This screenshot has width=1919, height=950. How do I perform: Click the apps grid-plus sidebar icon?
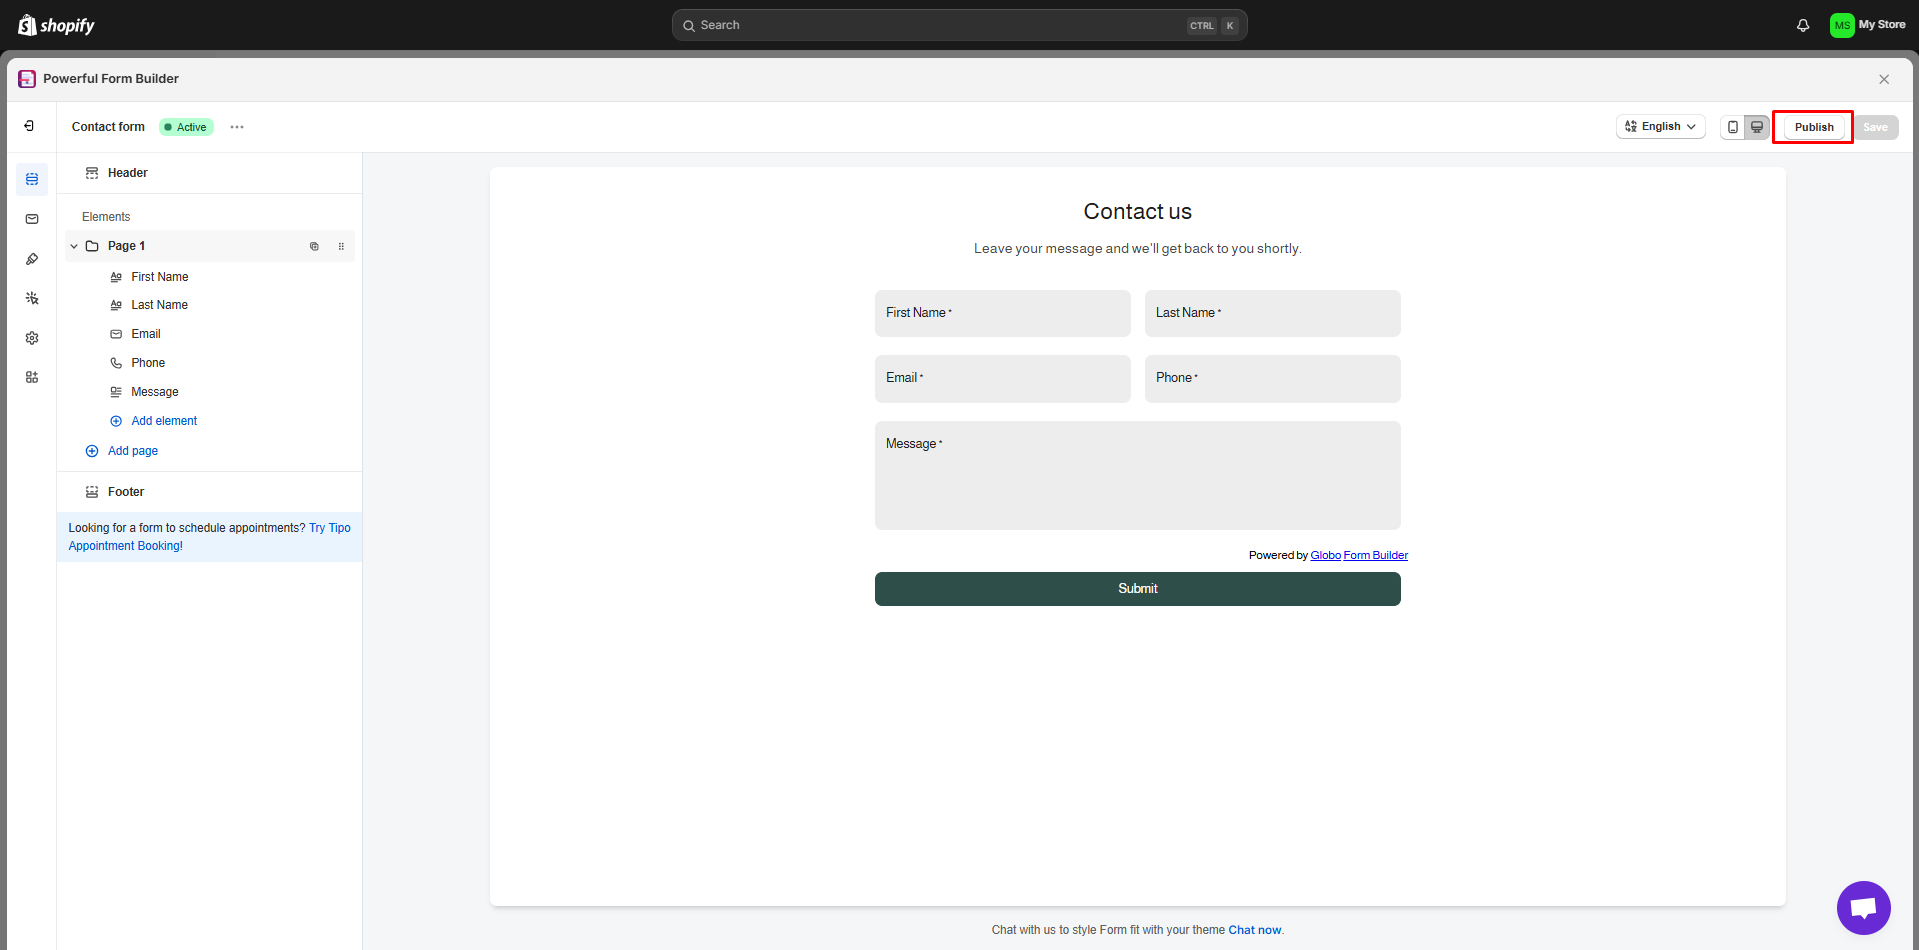point(32,377)
